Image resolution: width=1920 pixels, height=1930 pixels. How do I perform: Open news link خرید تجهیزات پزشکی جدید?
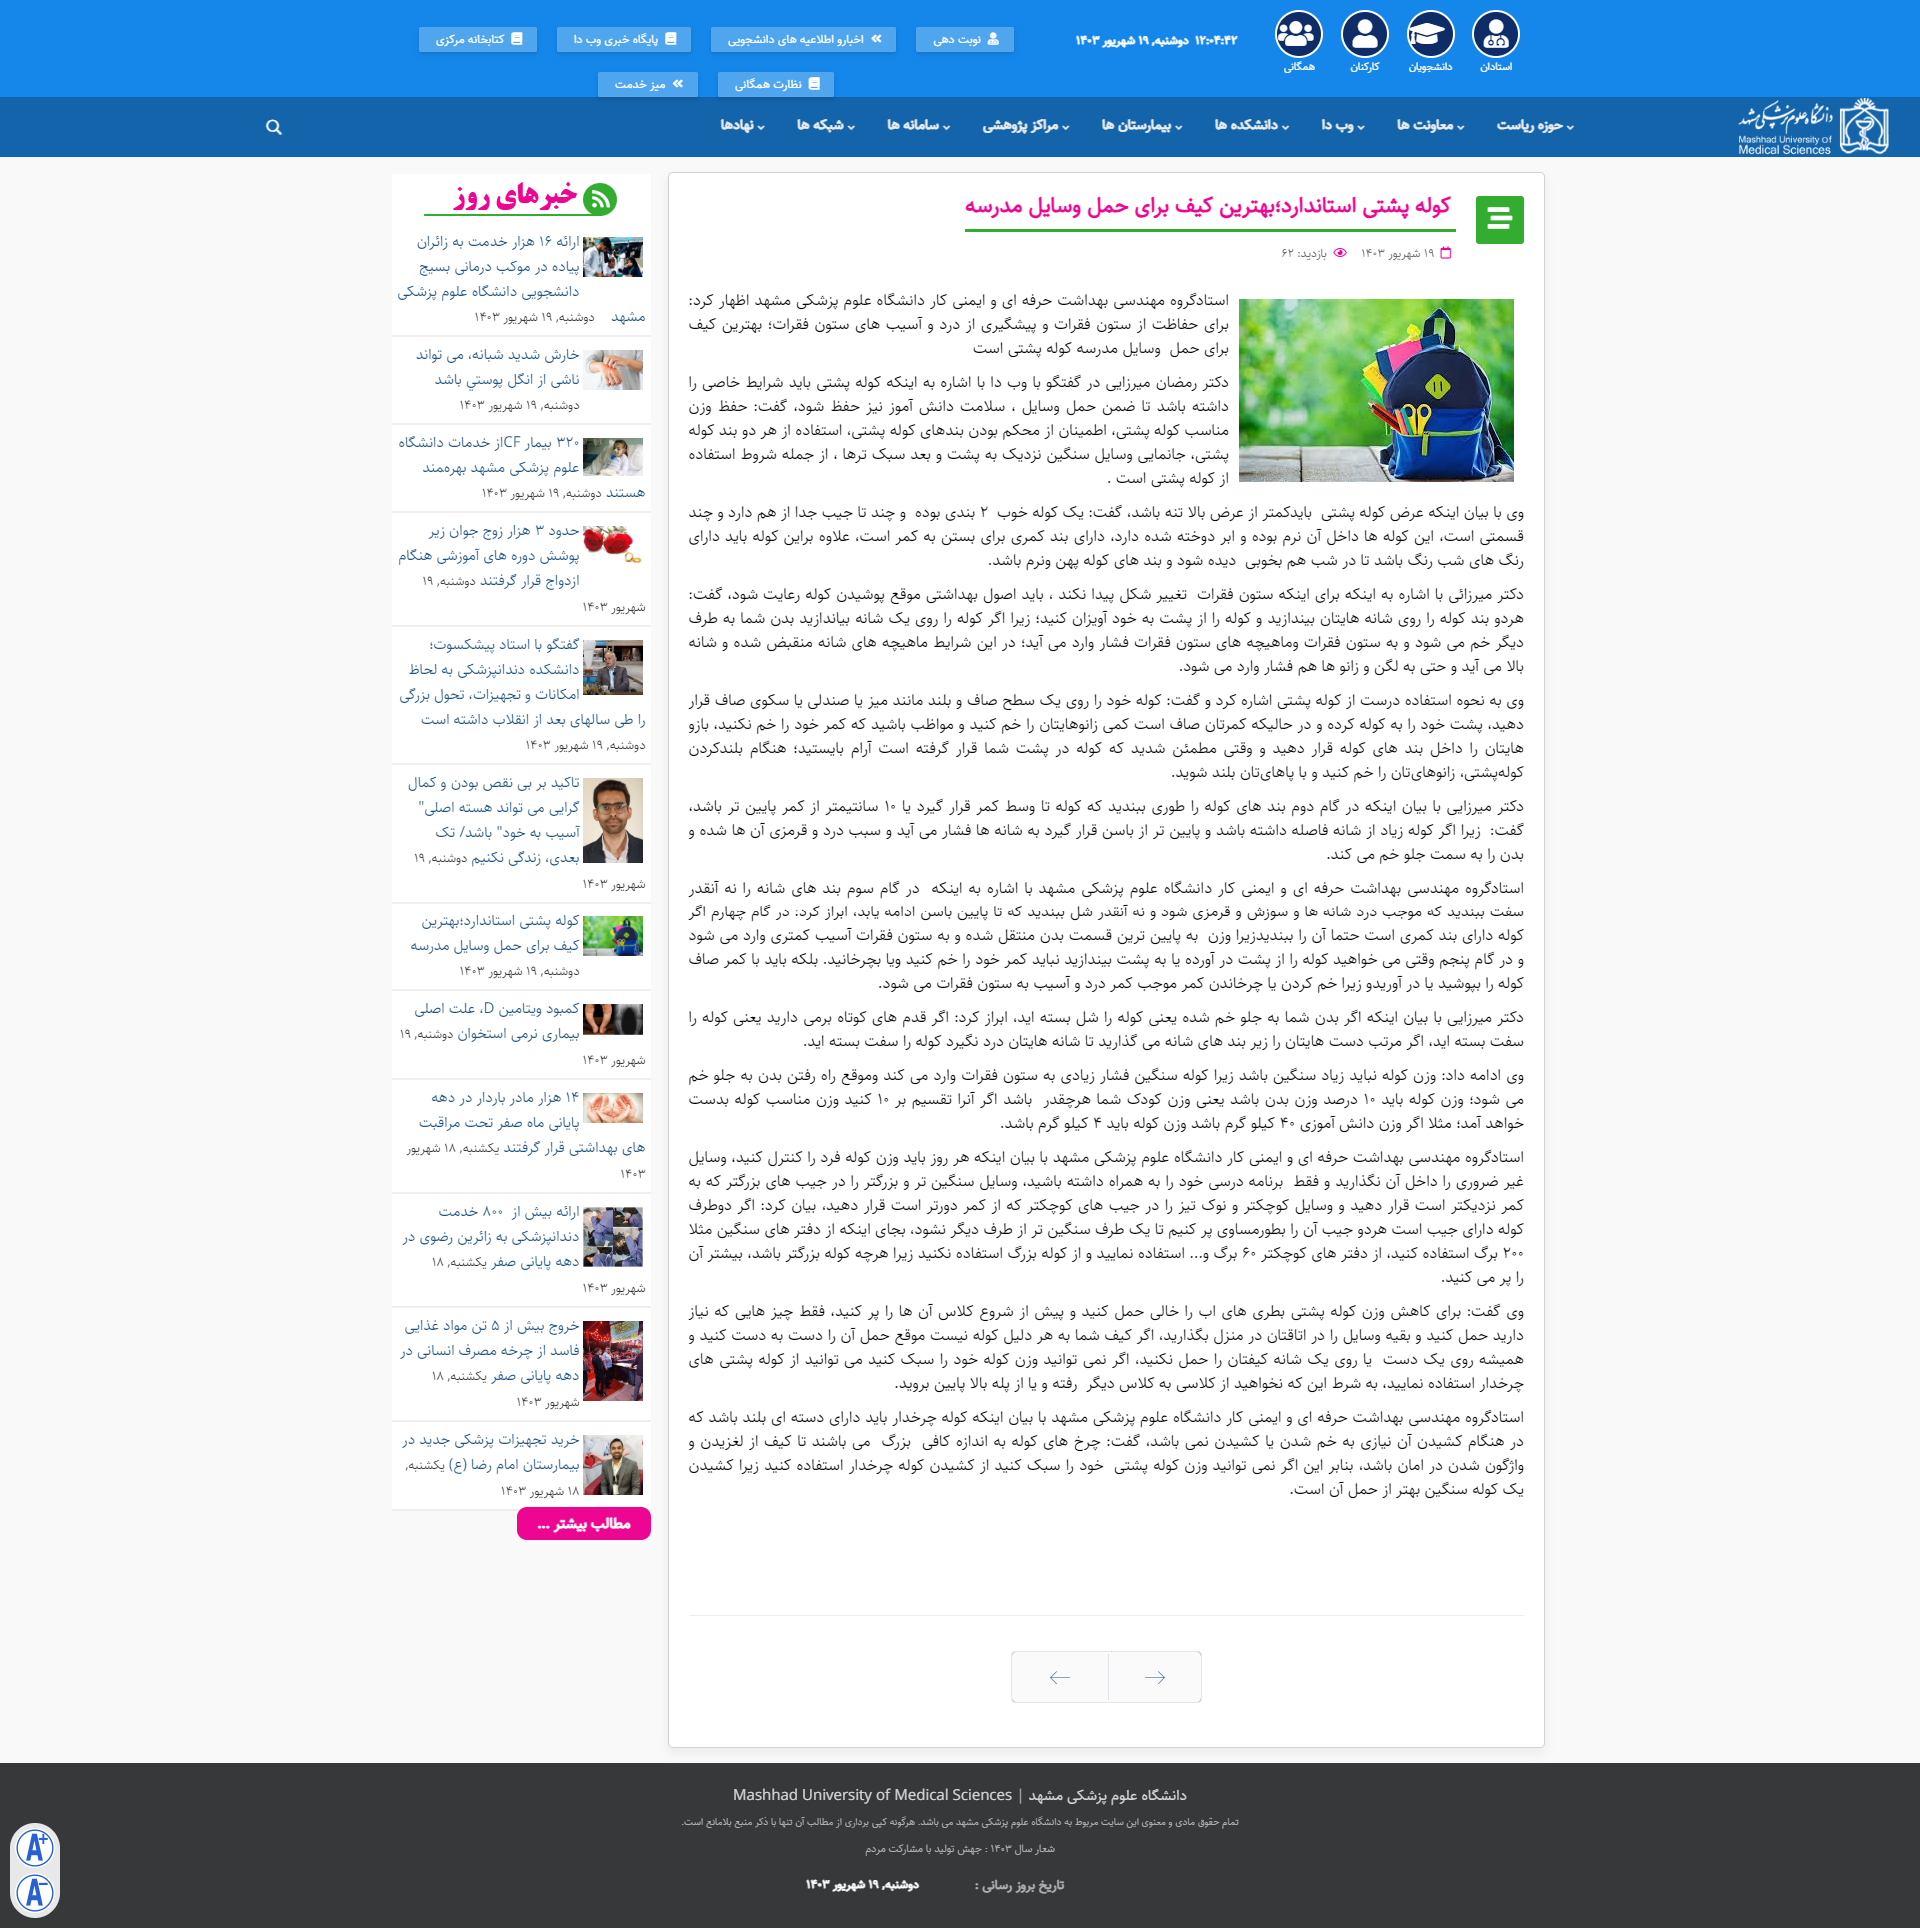point(491,1452)
